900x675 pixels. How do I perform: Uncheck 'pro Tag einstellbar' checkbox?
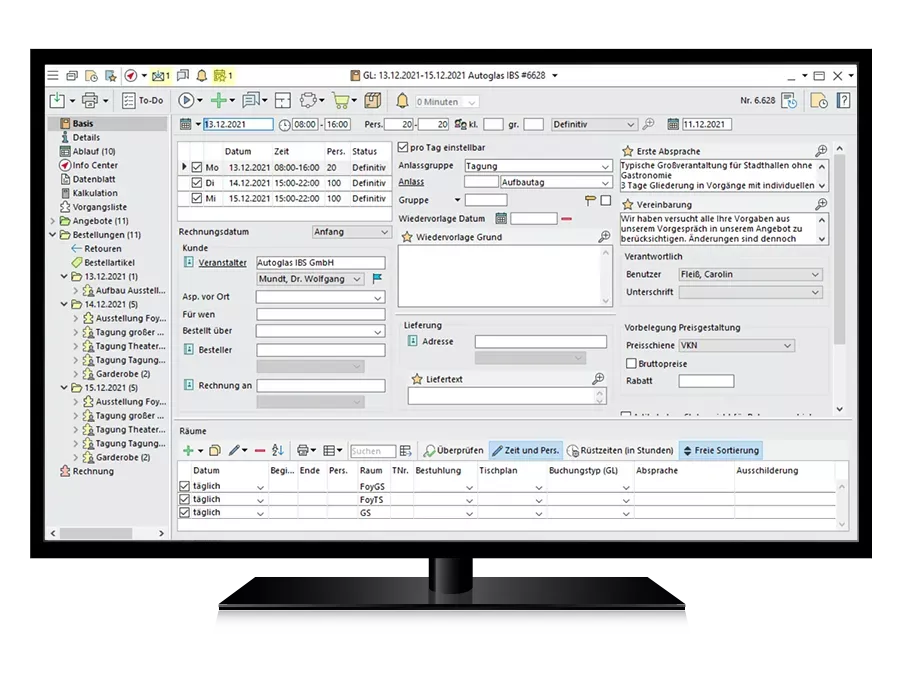[x=403, y=148]
